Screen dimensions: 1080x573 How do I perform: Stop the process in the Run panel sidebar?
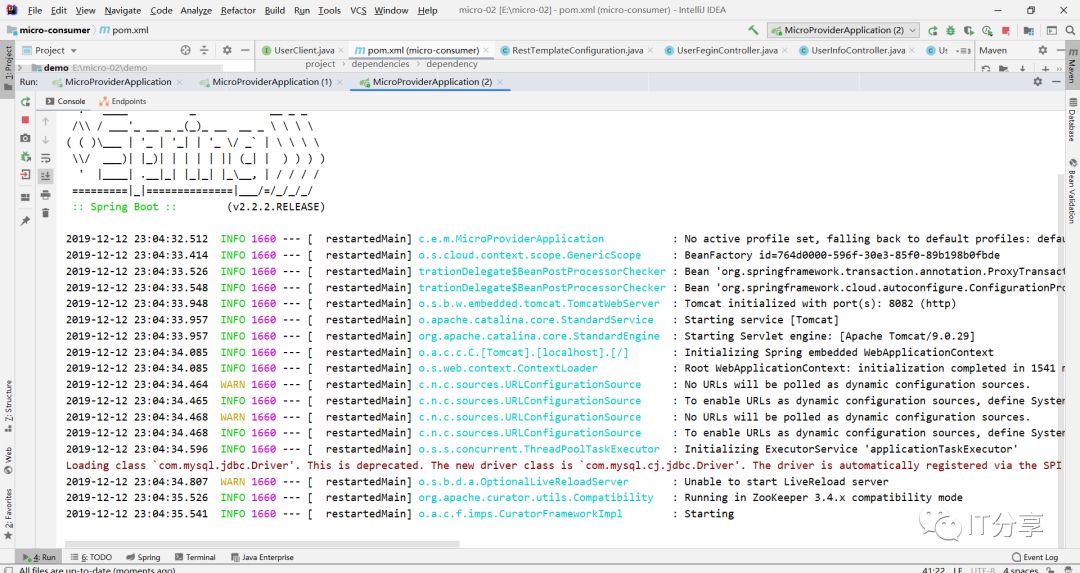click(25, 120)
